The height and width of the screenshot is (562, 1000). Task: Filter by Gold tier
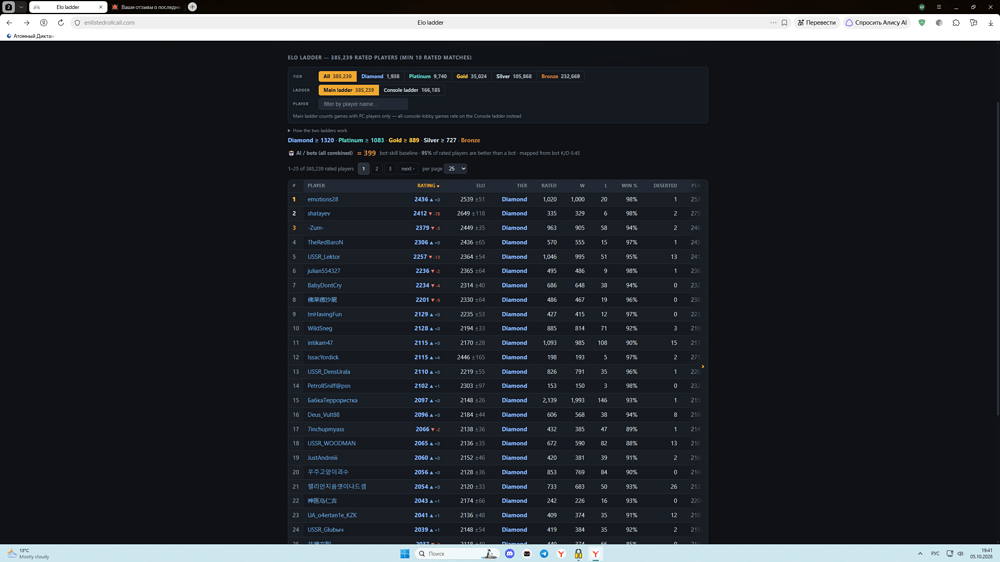[471, 76]
